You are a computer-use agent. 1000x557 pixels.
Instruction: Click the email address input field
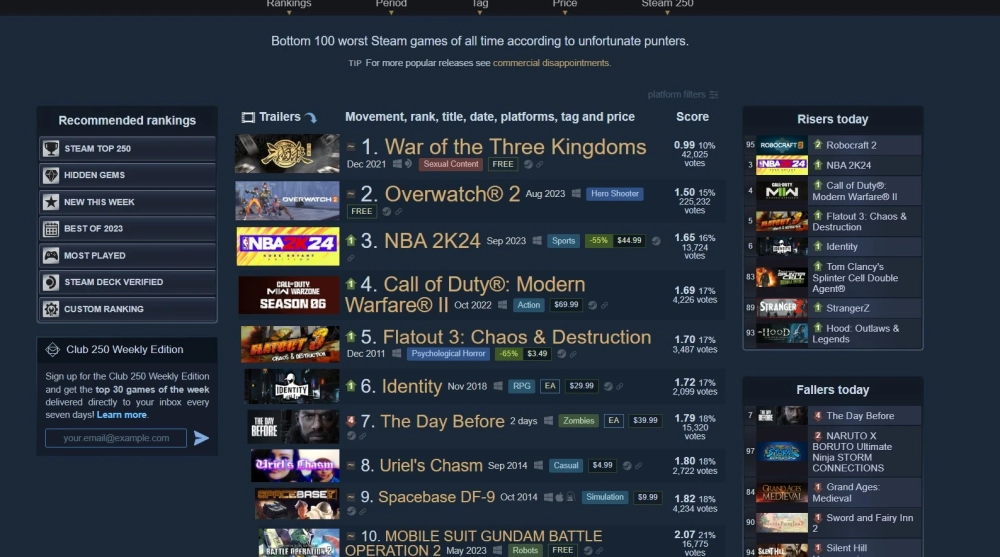(x=116, y=438)
